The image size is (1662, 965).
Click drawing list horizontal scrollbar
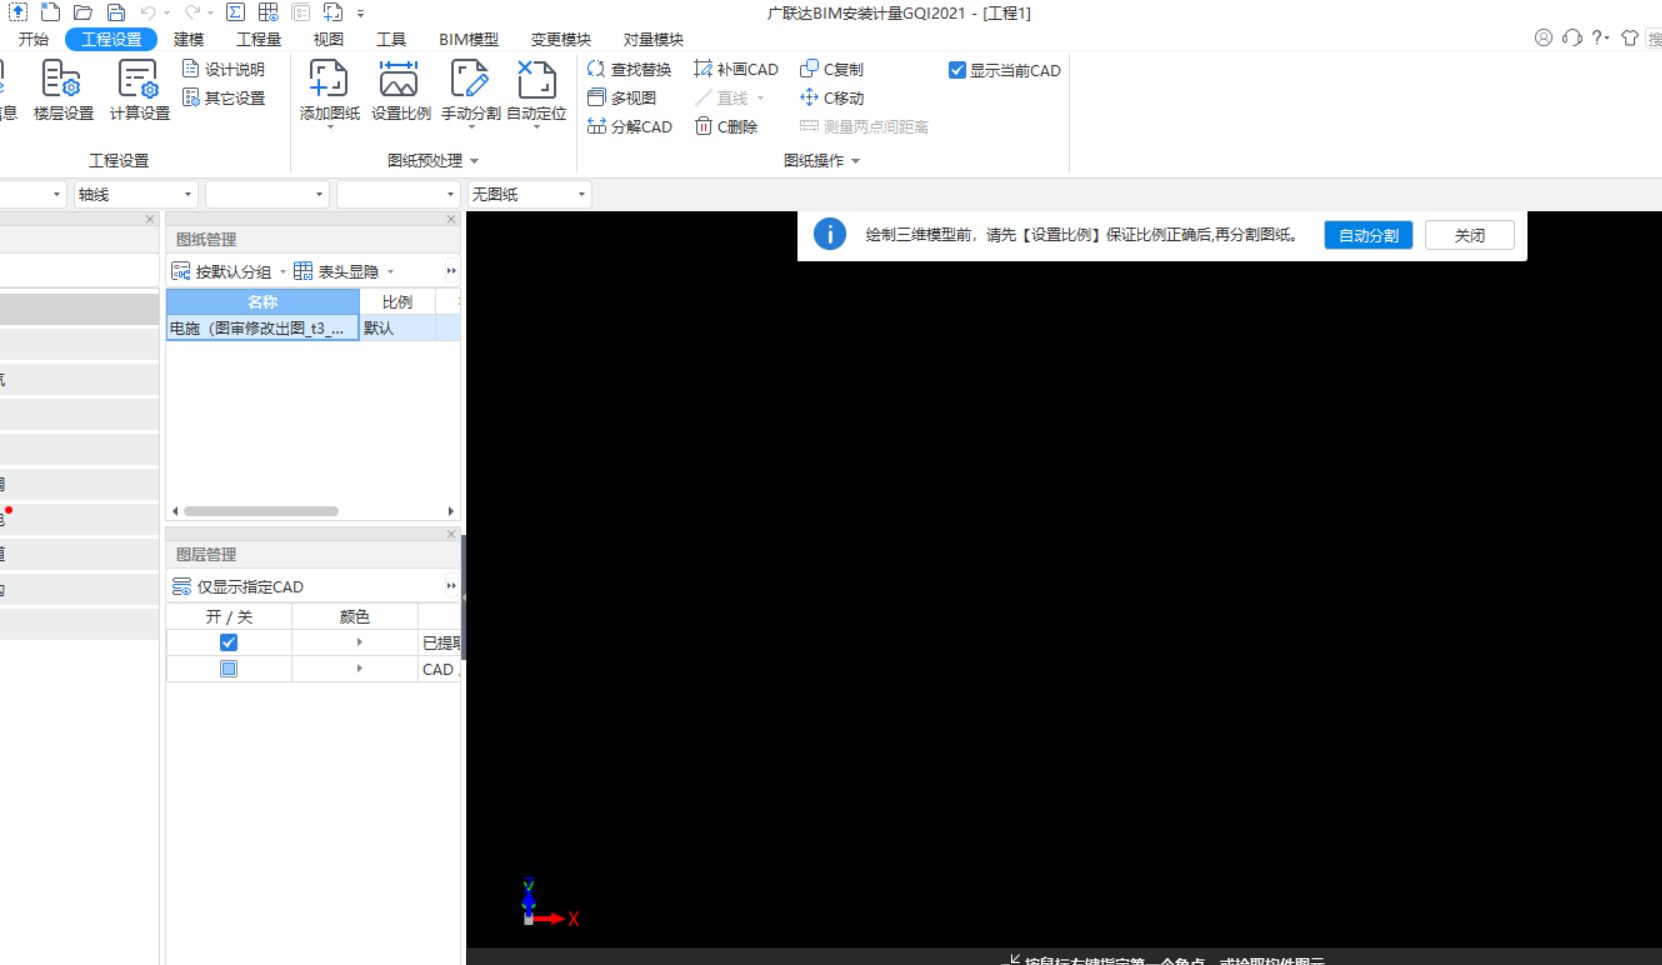[261, 511]
